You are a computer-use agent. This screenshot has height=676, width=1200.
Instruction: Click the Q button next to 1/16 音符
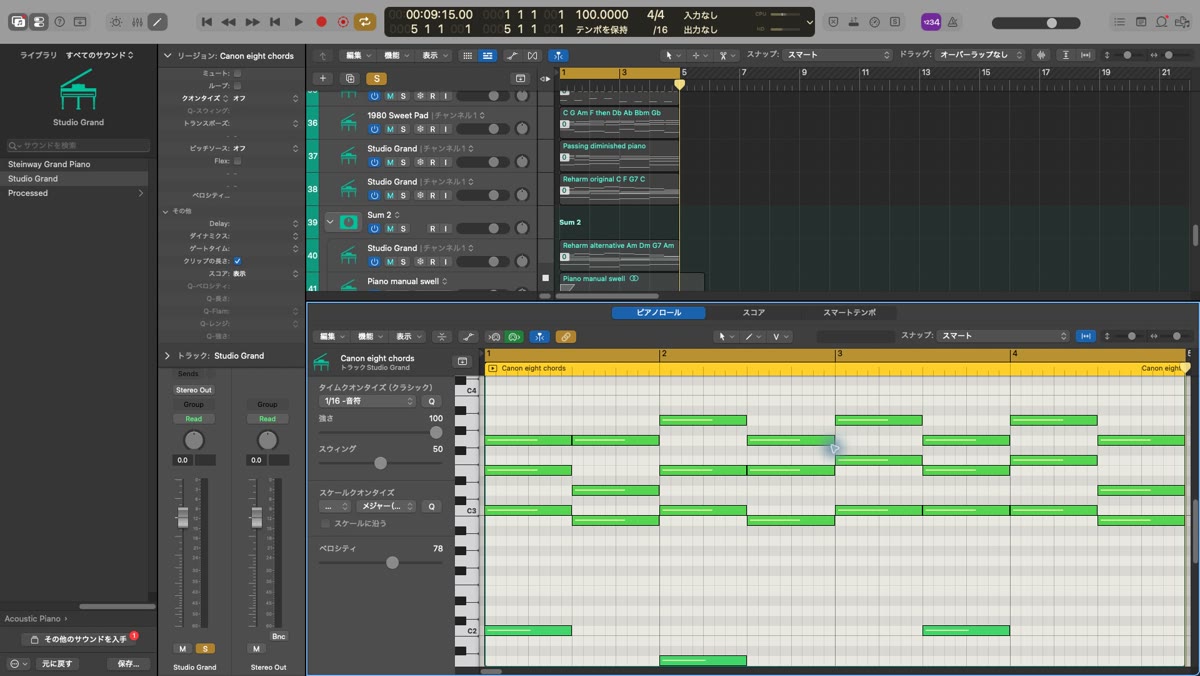pyautogui.click(x=432, y=401)
